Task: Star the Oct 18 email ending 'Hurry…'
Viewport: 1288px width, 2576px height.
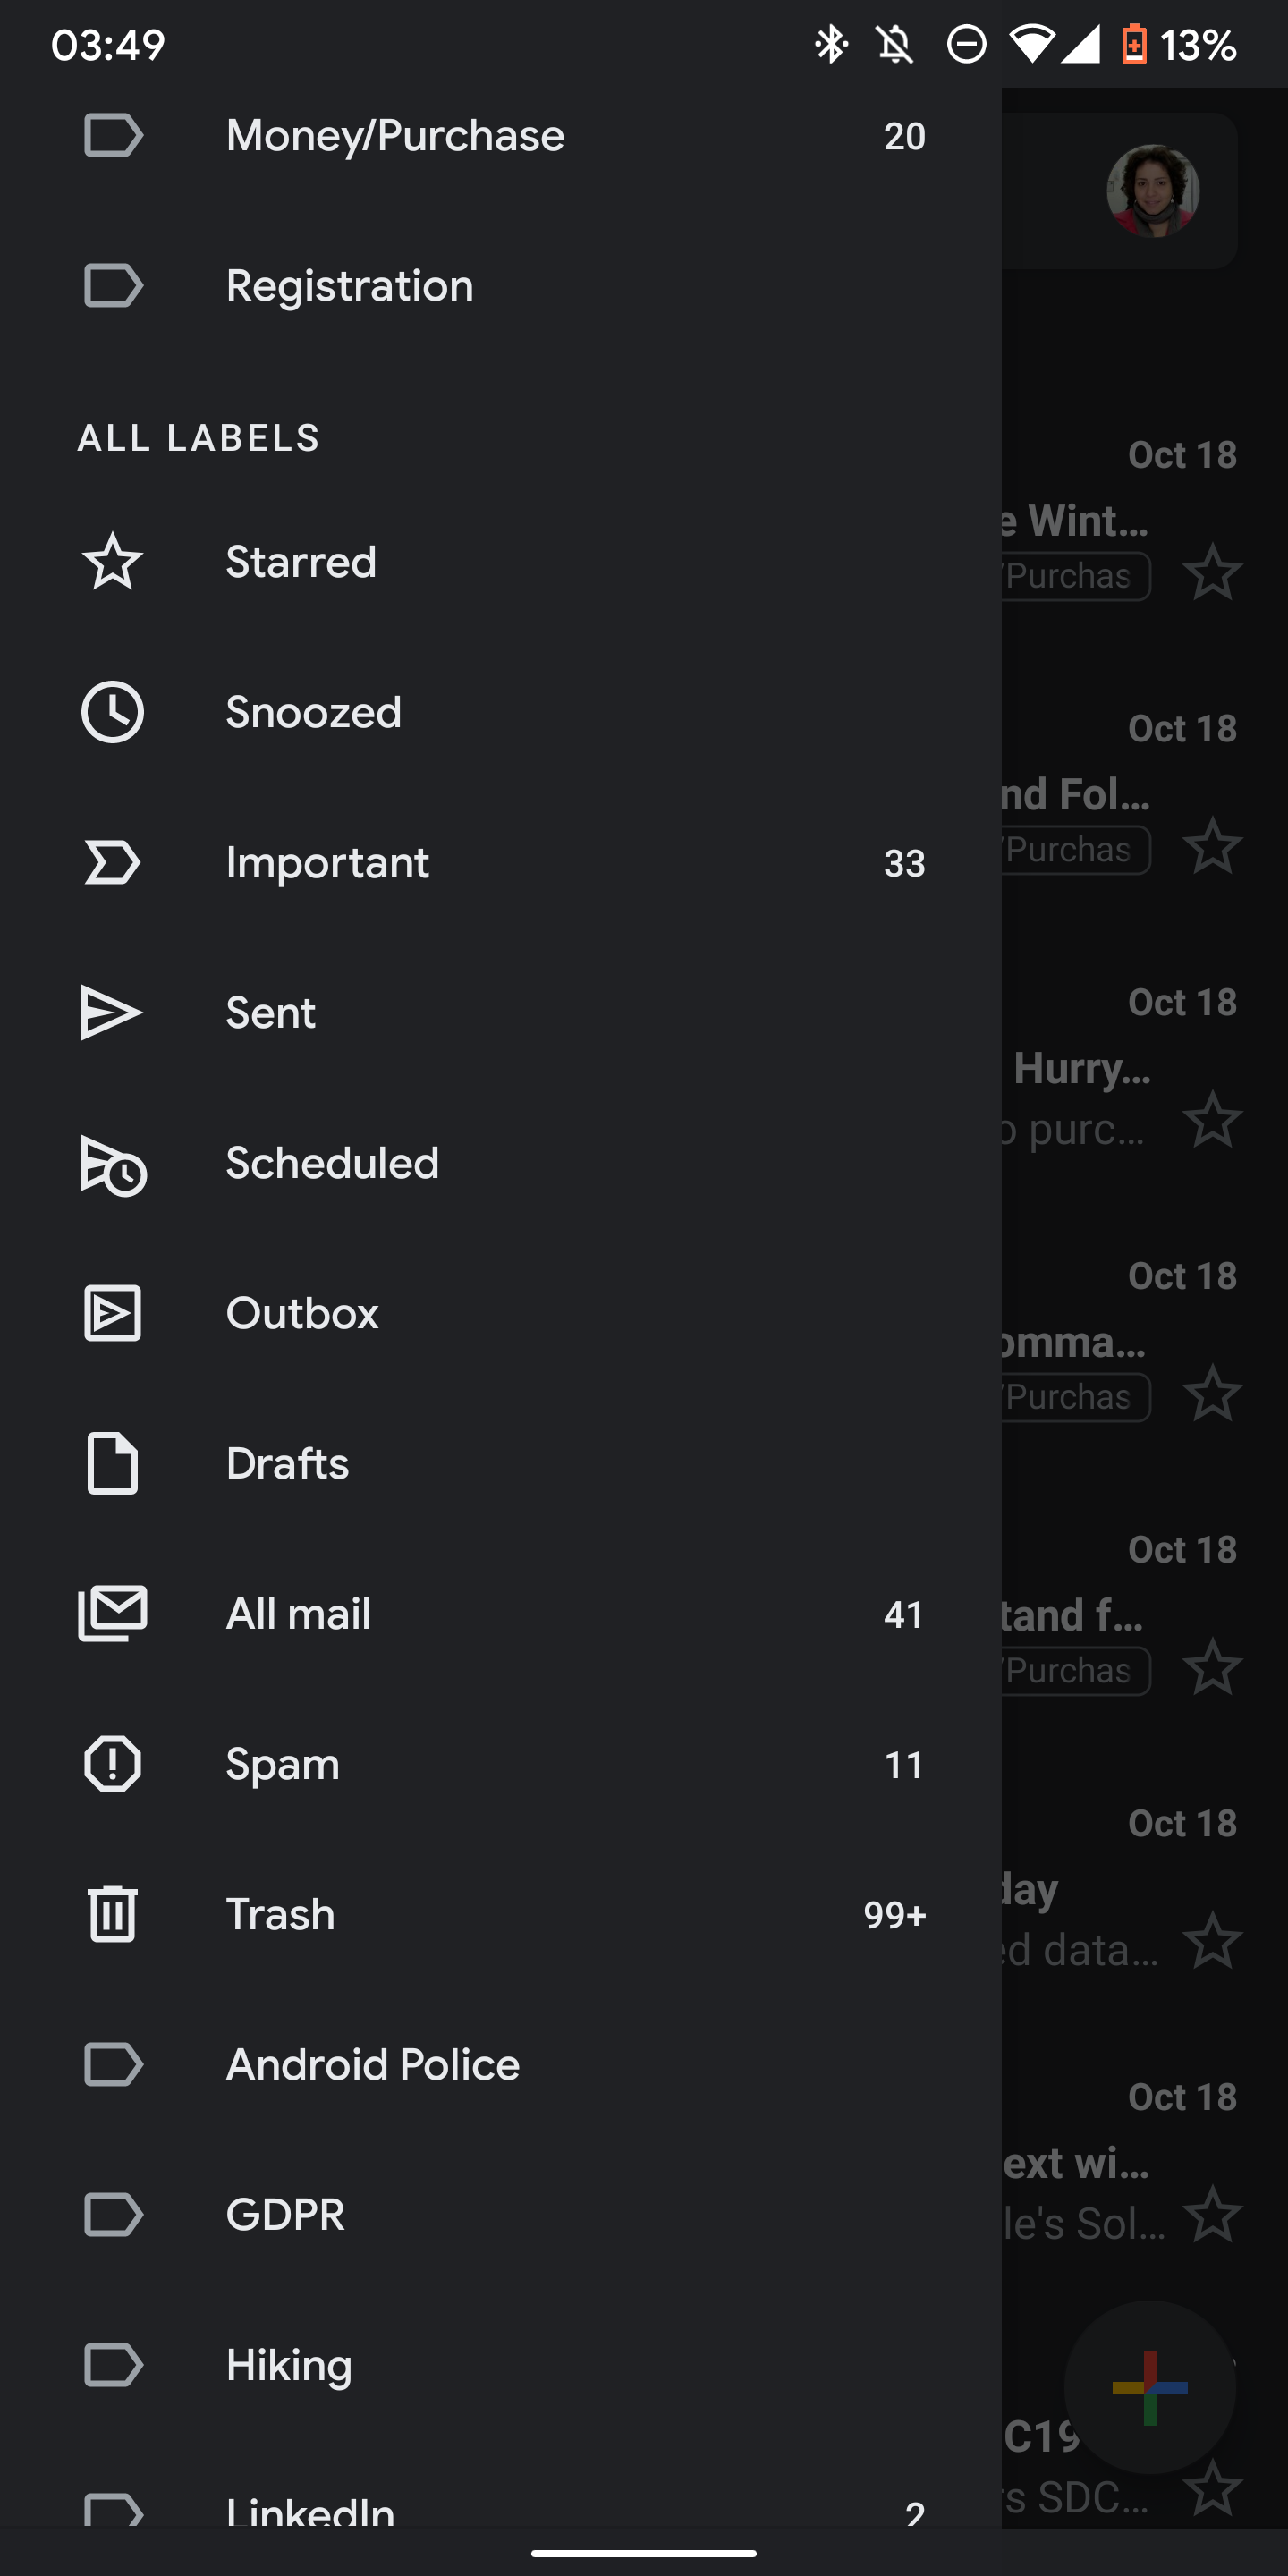Action: pyautogui.click(x=1212, y=1120)
